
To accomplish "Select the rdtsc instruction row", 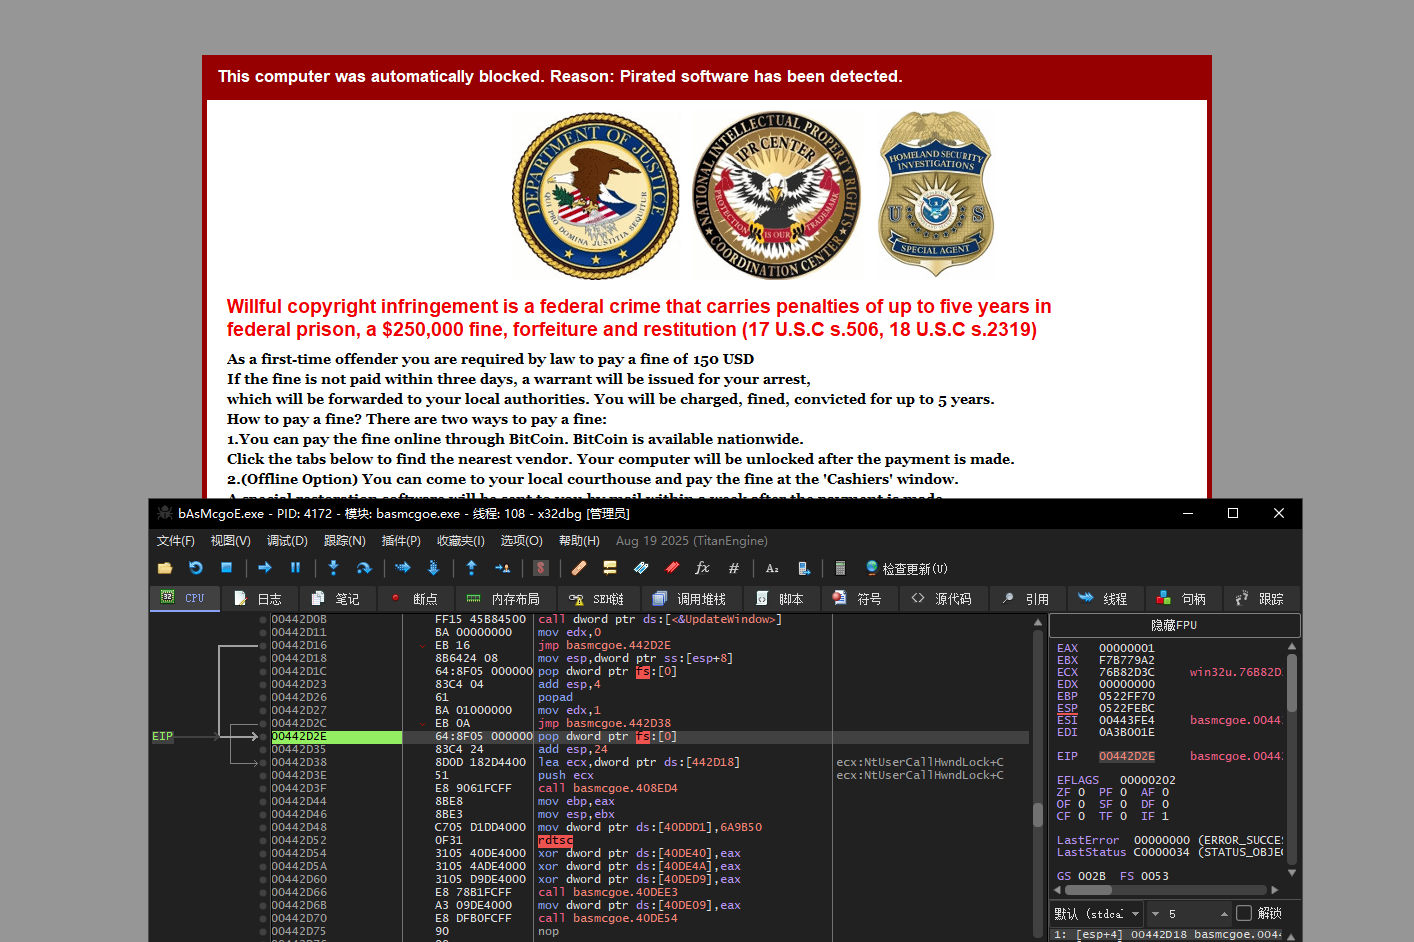I will 649,841.
